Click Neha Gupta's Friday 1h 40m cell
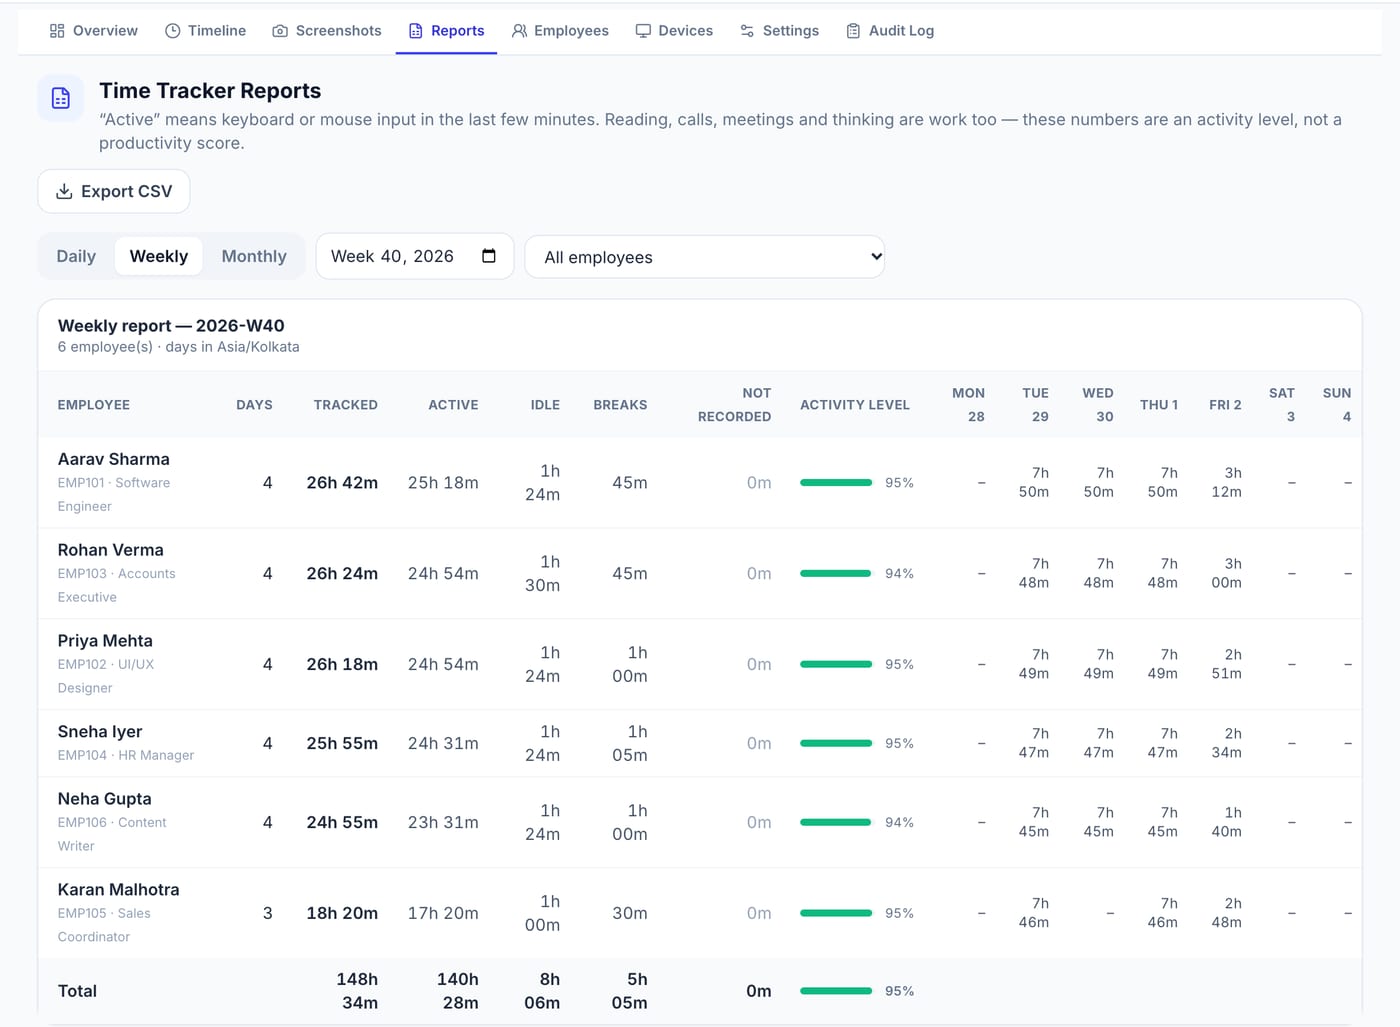The width and height of the screenshot is (1400, 1027). point(1227,822)
